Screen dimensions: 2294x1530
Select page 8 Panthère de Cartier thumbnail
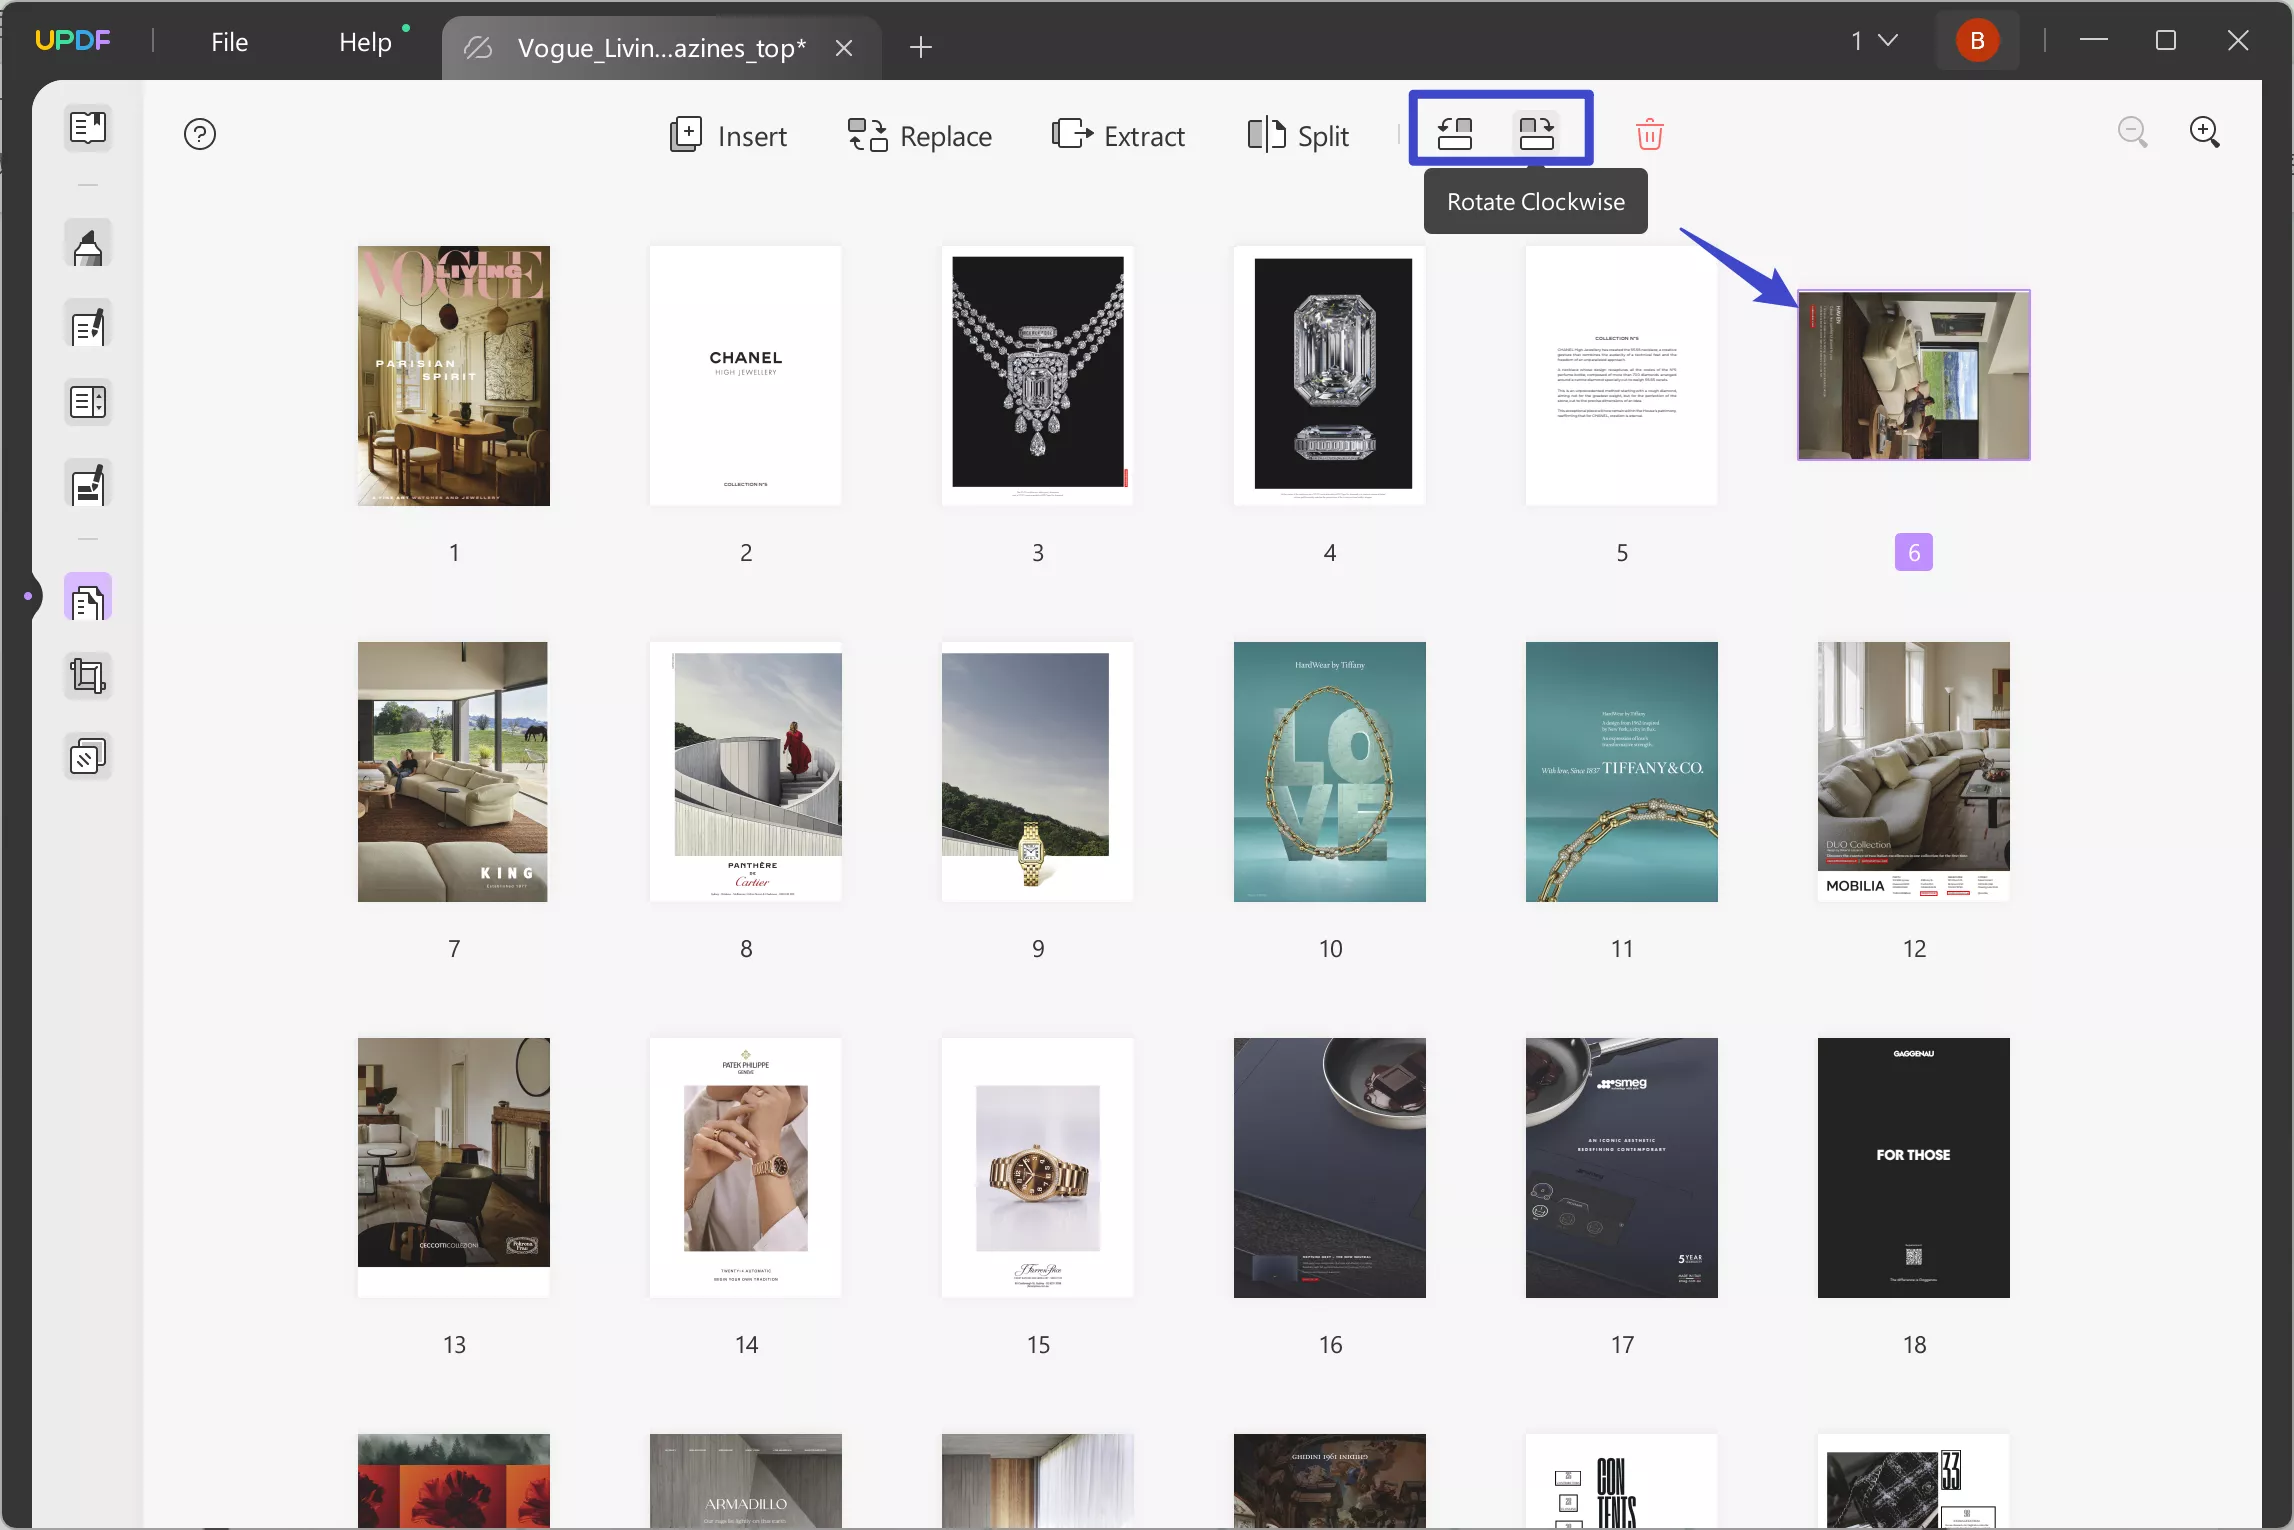746,772
